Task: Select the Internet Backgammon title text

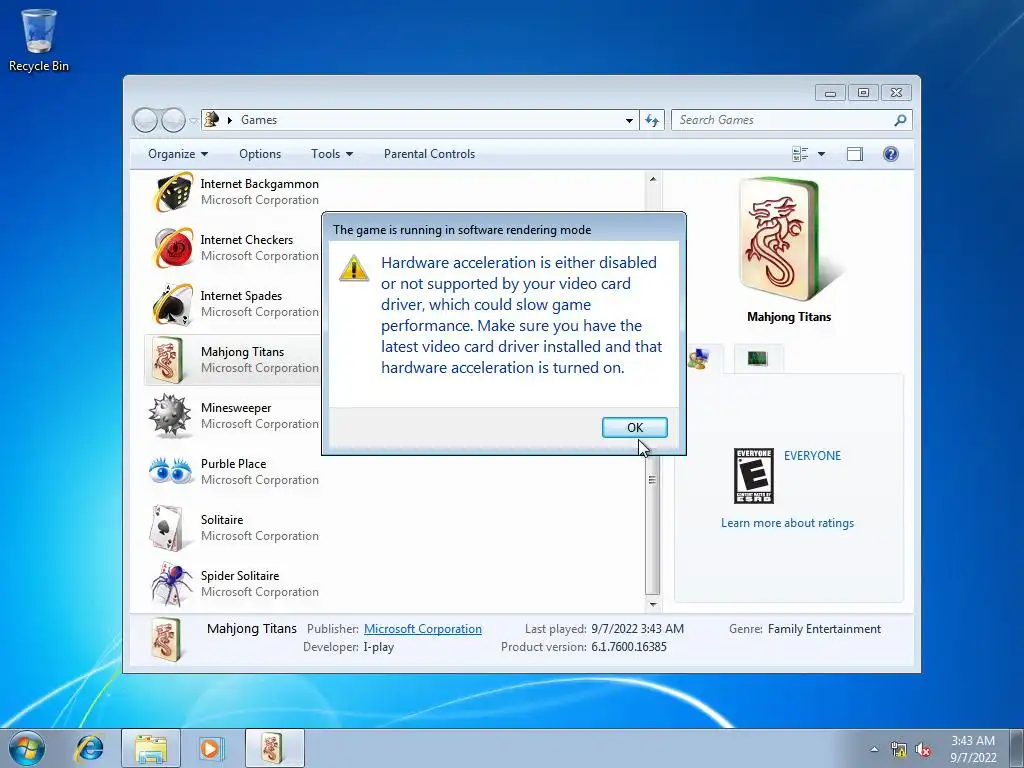Action: 259,184
